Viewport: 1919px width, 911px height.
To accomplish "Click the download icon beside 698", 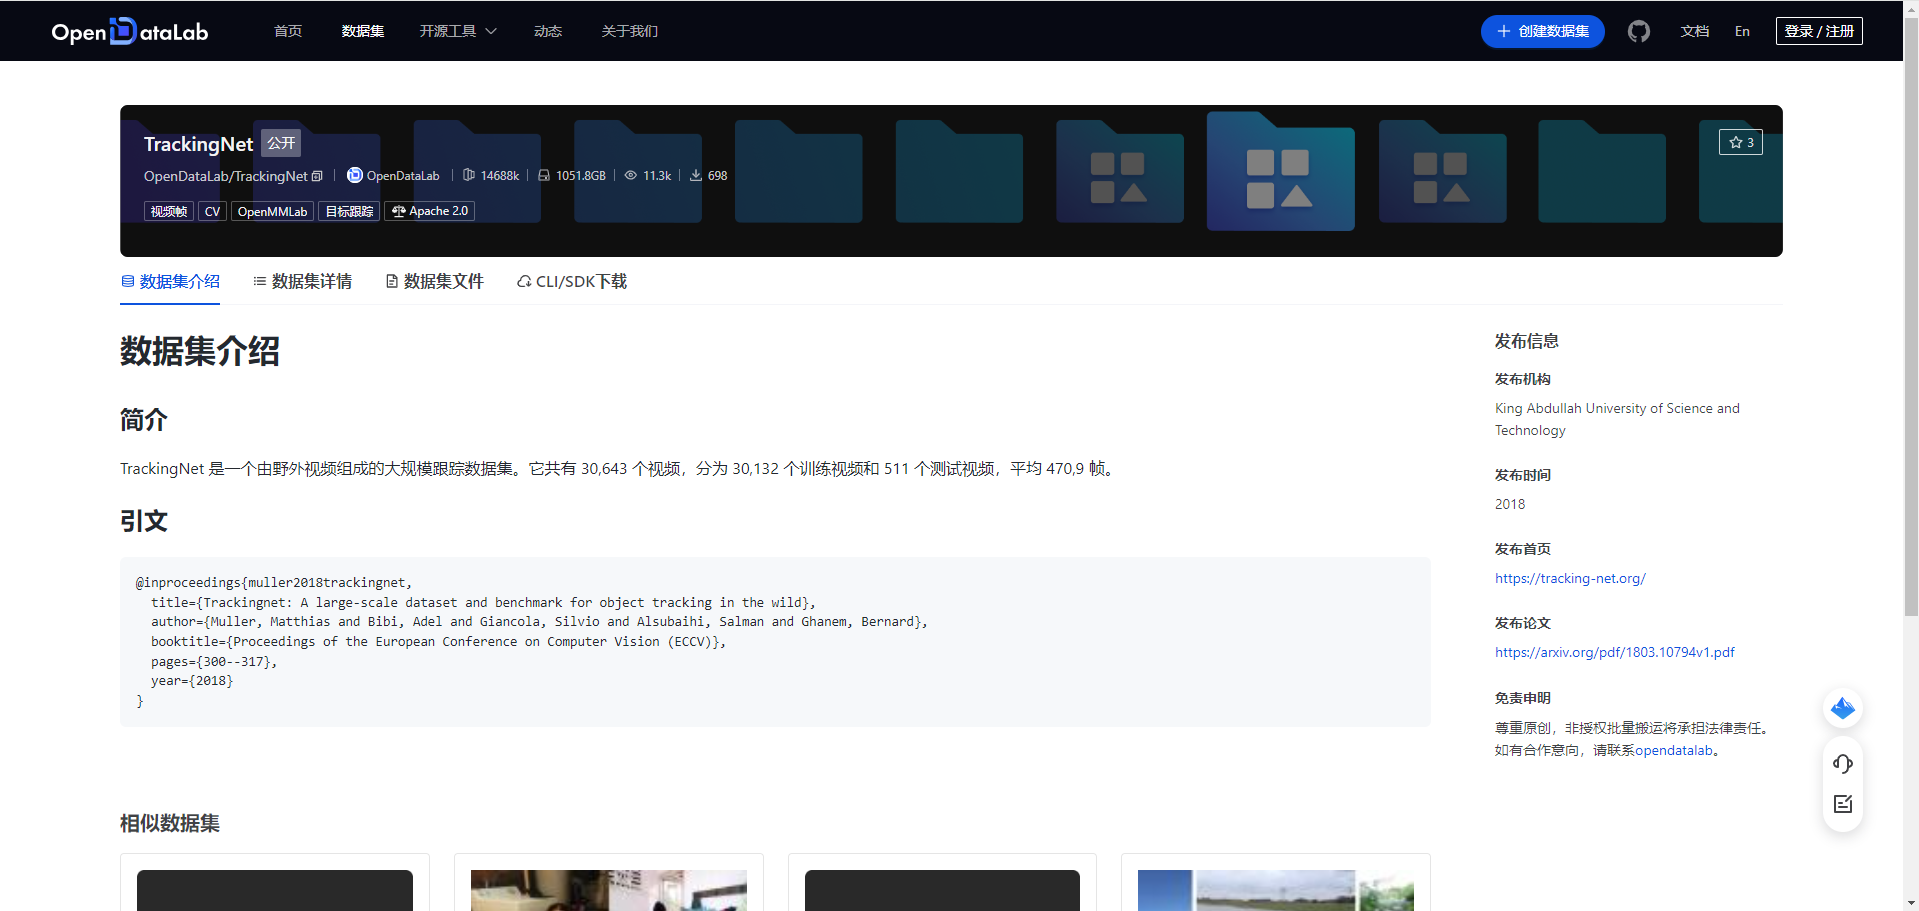I will pyautogui.click(x=696, y=175).
